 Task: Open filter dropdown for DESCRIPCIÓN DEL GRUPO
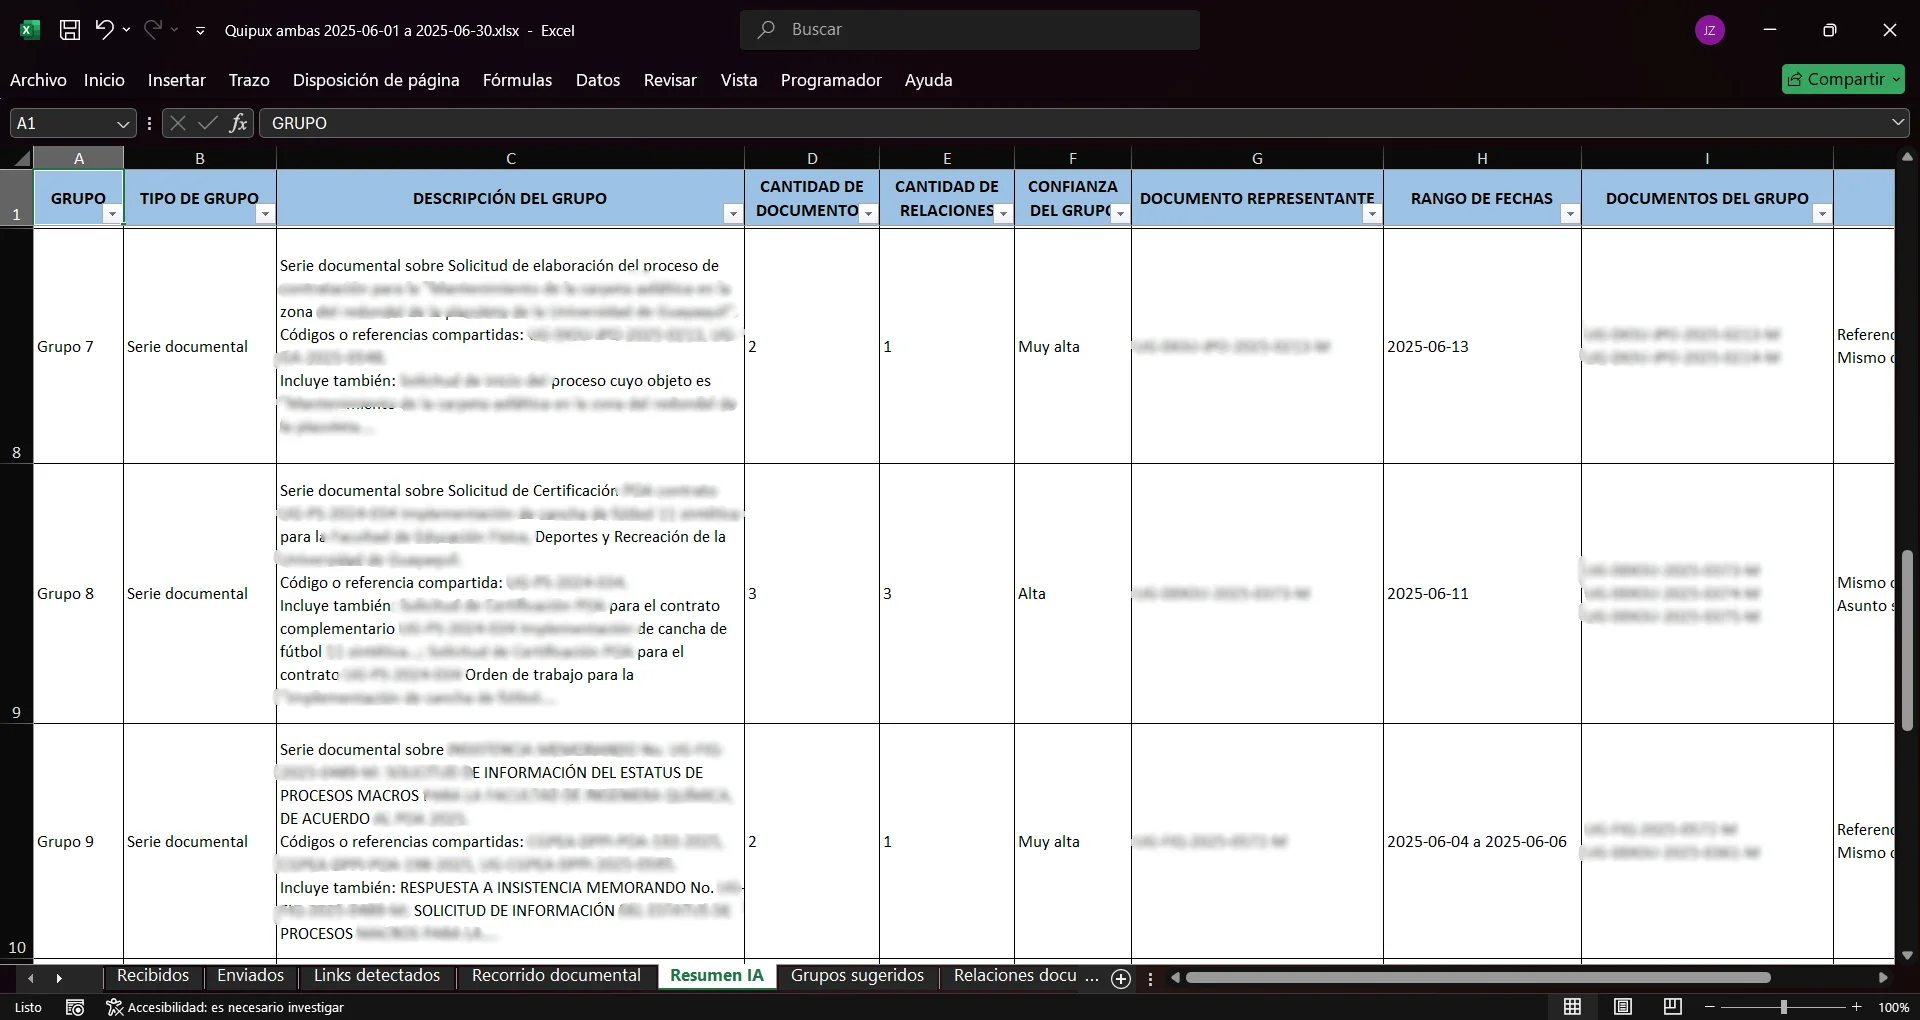(x=733, y=214)
